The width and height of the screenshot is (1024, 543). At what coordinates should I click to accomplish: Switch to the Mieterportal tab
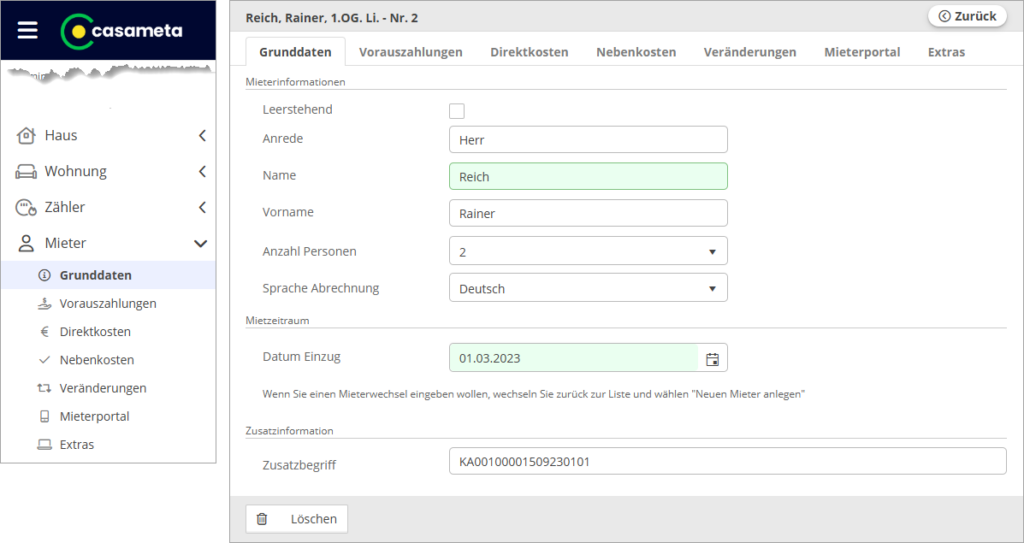(x=862, y=52)
